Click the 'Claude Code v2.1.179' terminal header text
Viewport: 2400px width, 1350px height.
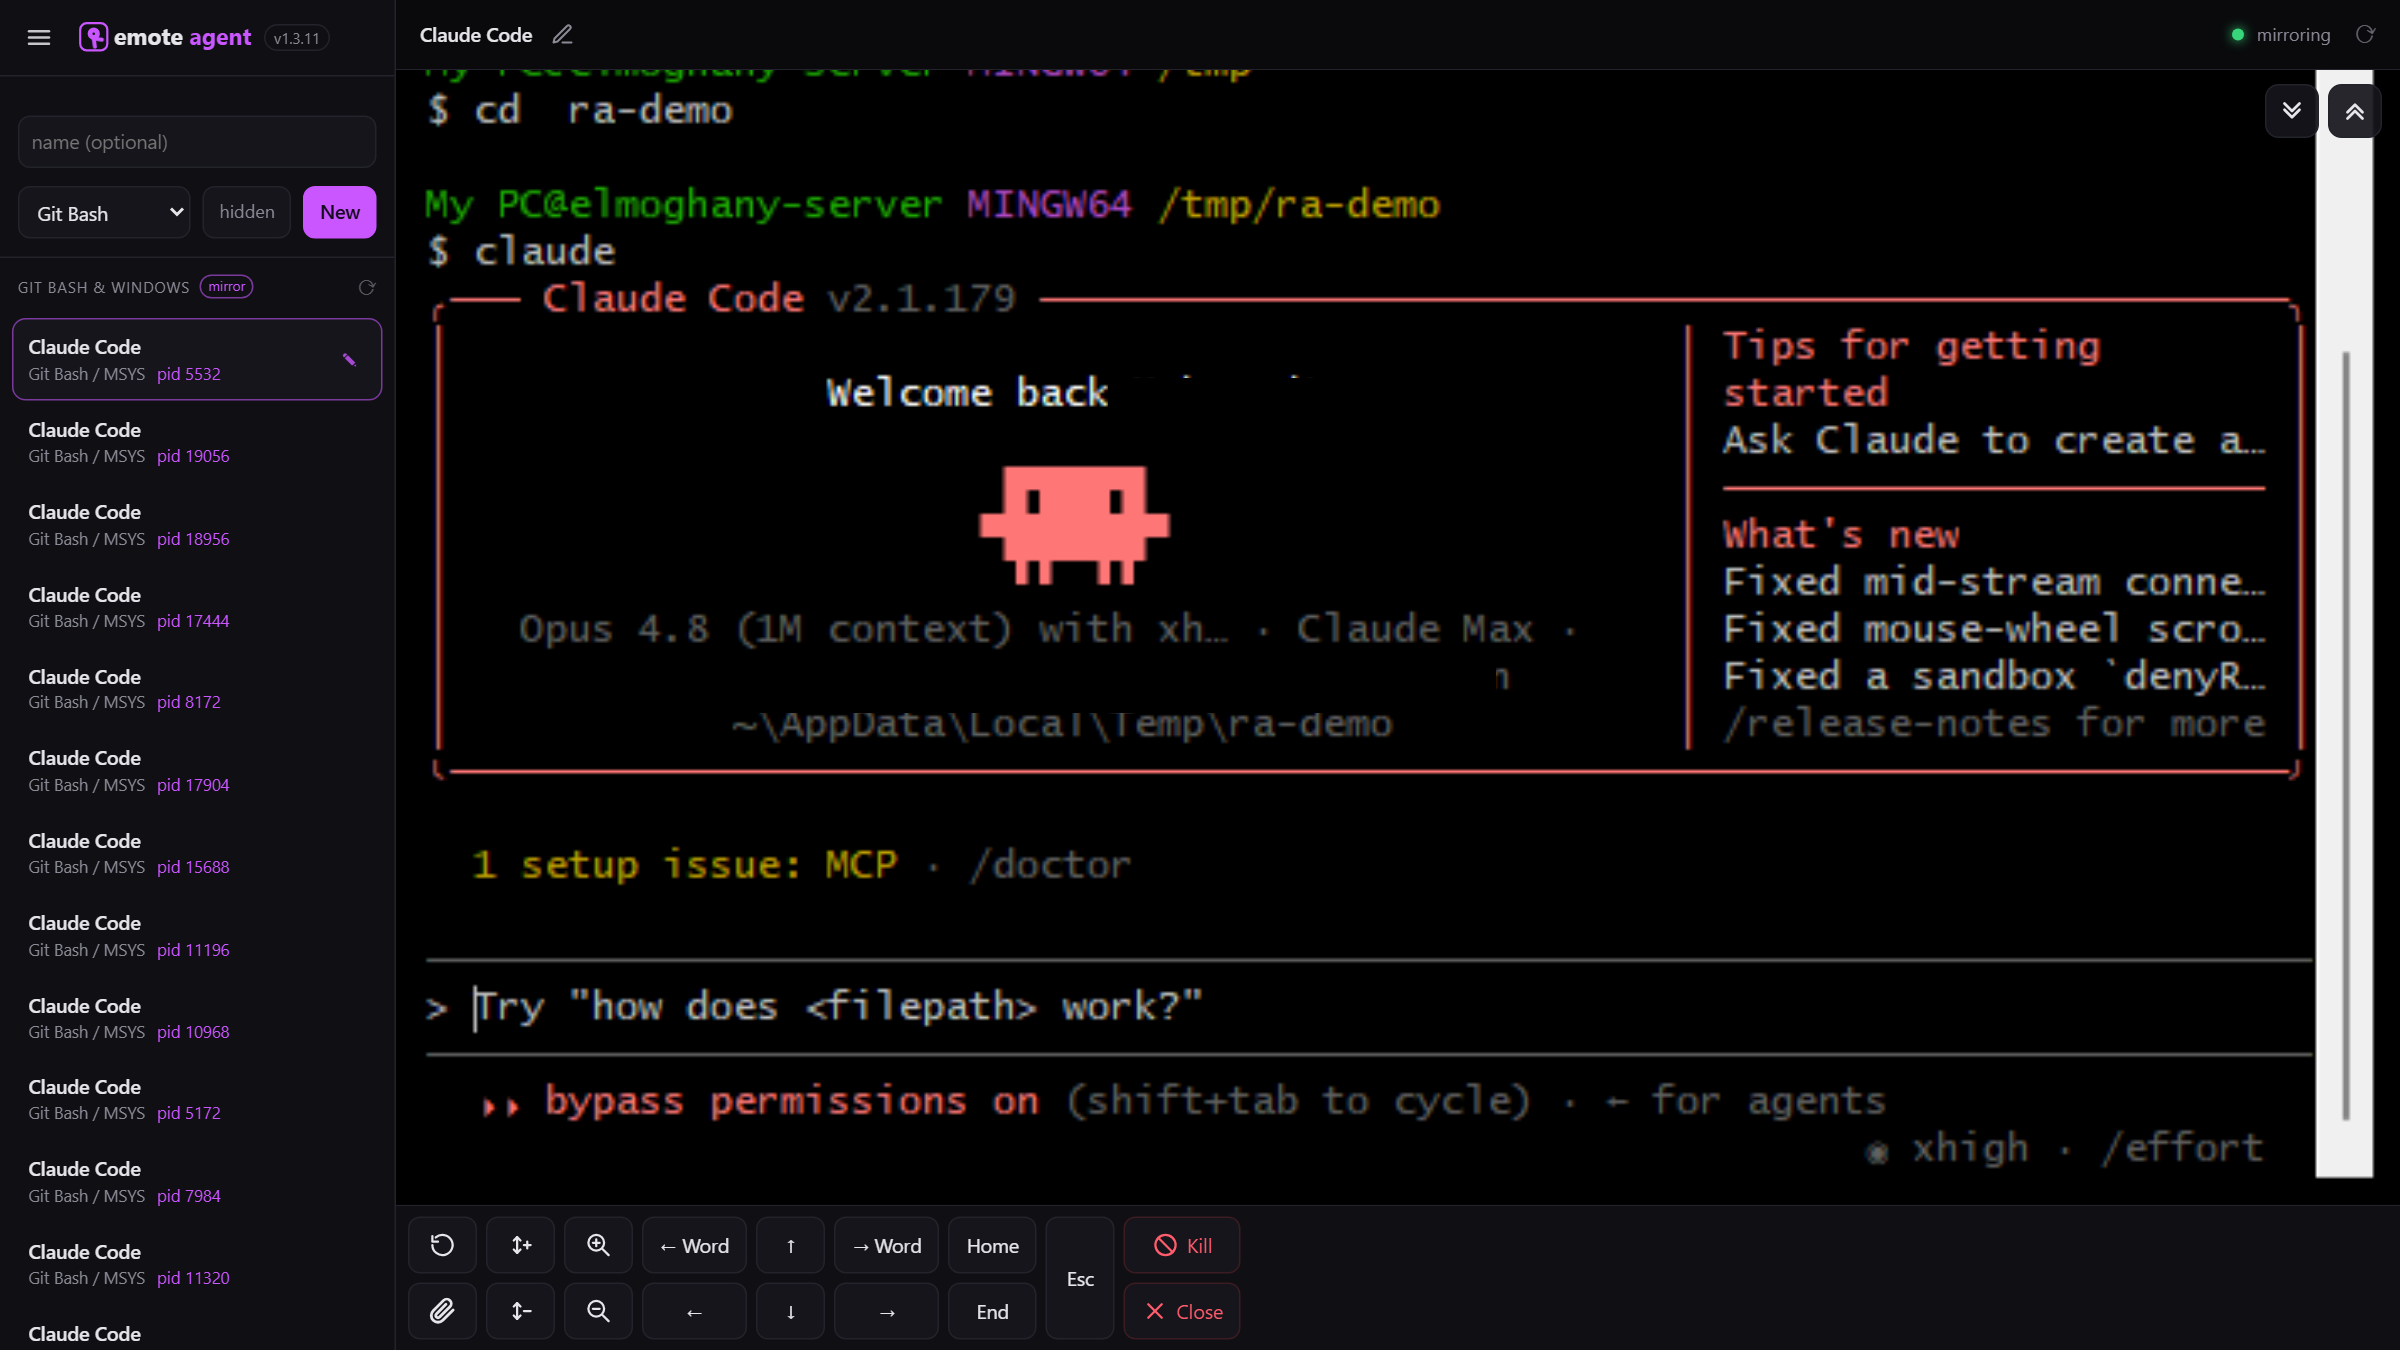click(779, 298)
